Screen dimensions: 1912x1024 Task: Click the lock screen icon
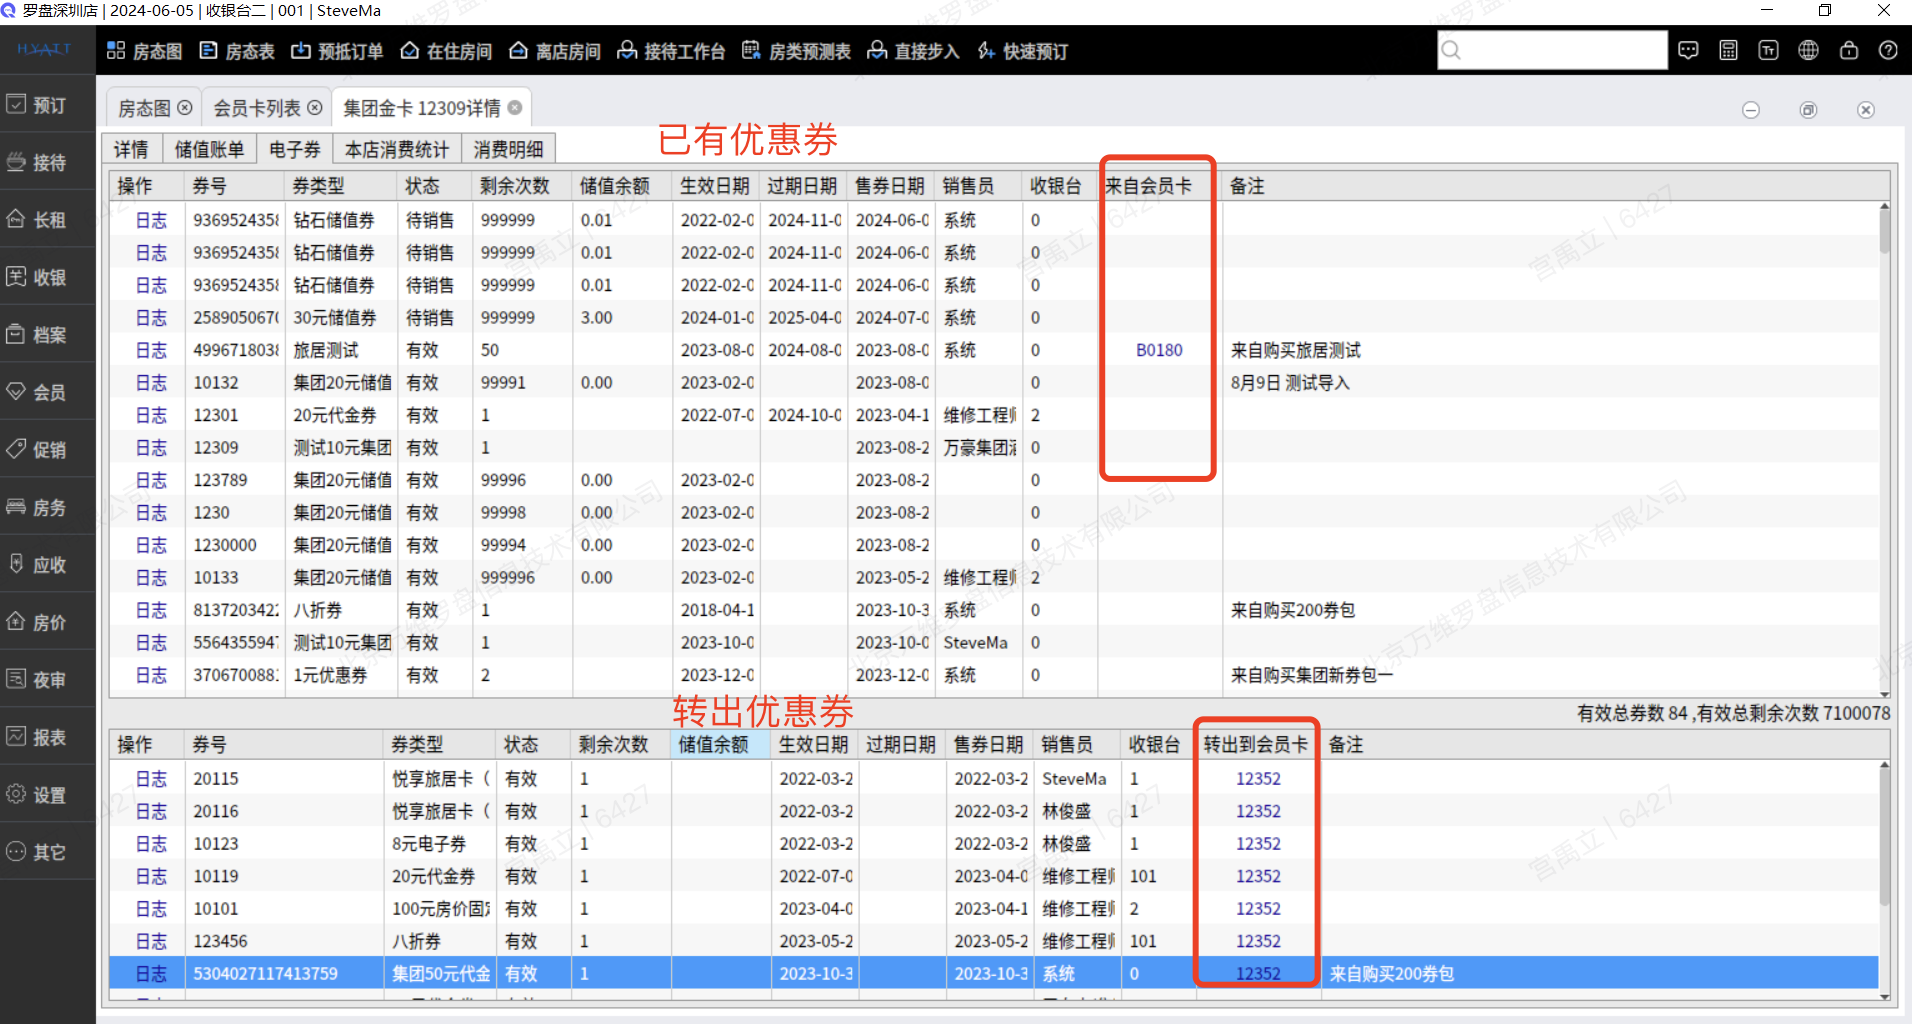(x=1848, y=50)
